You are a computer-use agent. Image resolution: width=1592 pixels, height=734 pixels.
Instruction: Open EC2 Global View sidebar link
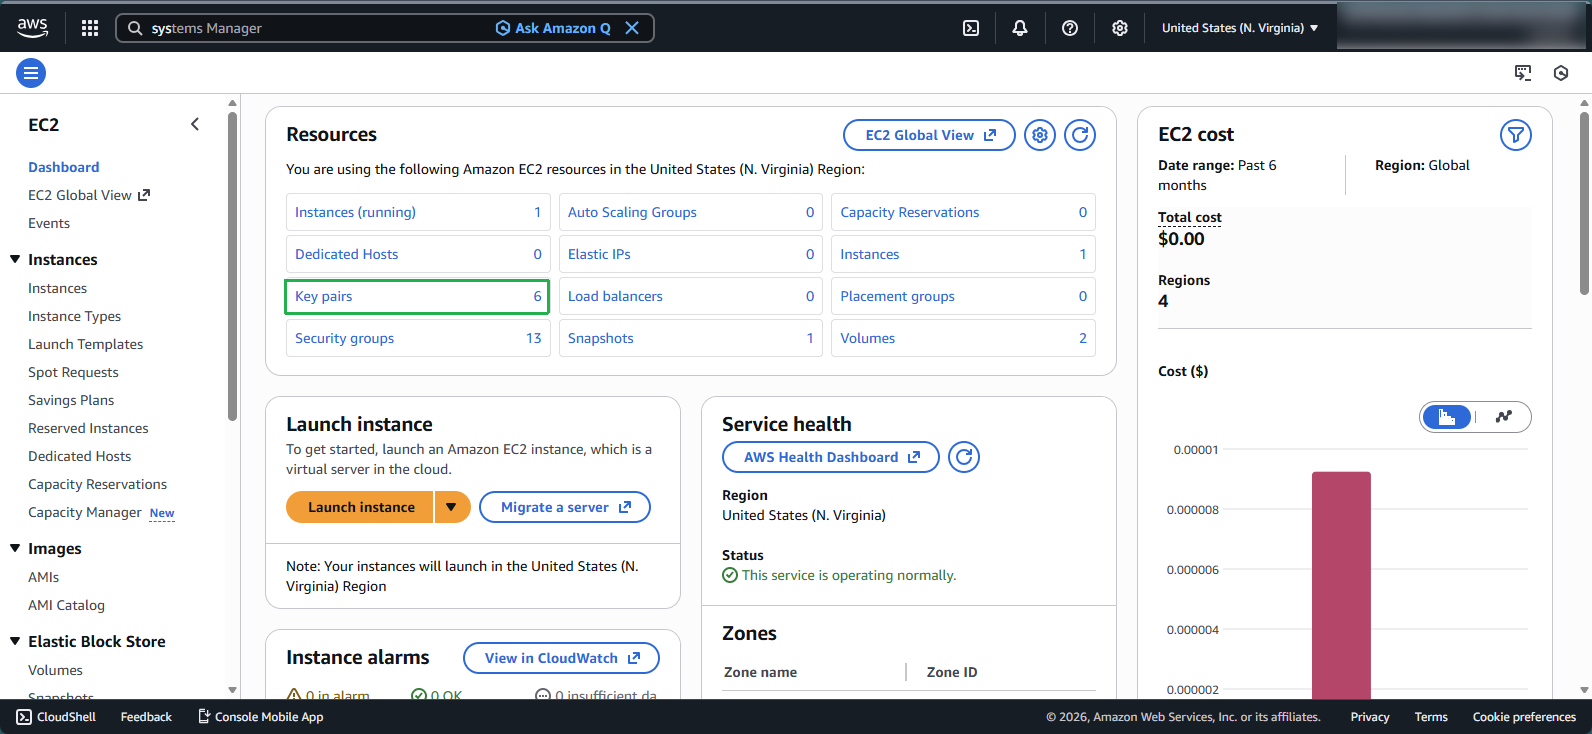click(89, 195)
